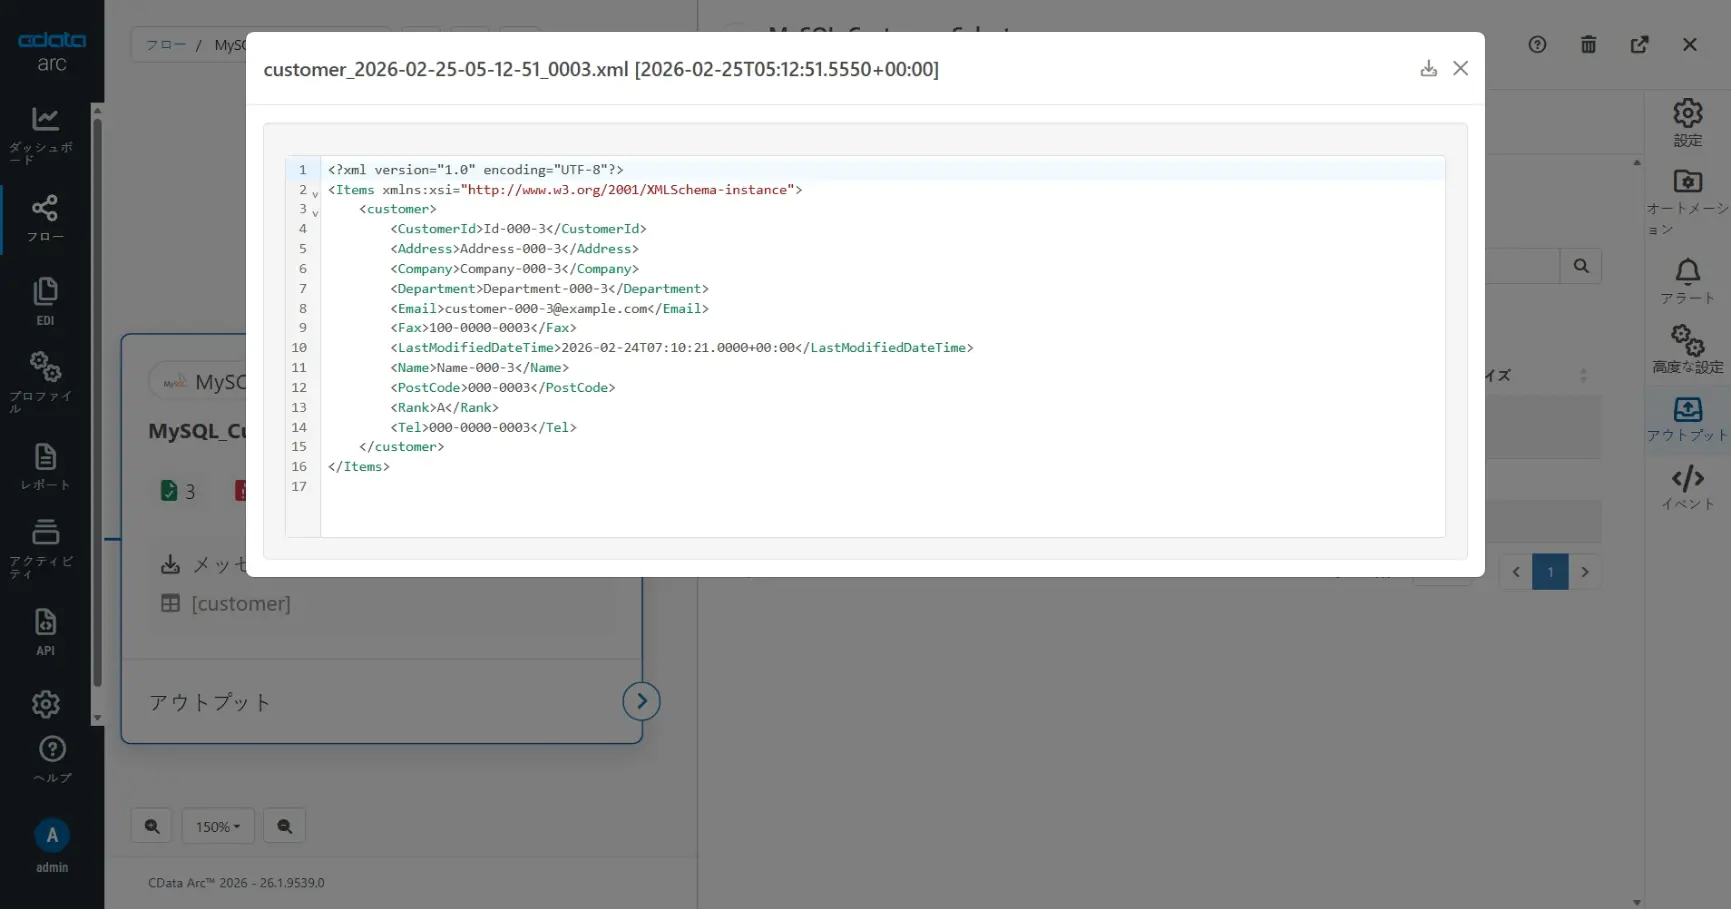Zoom in on the flow canvas

click(152, 826)
